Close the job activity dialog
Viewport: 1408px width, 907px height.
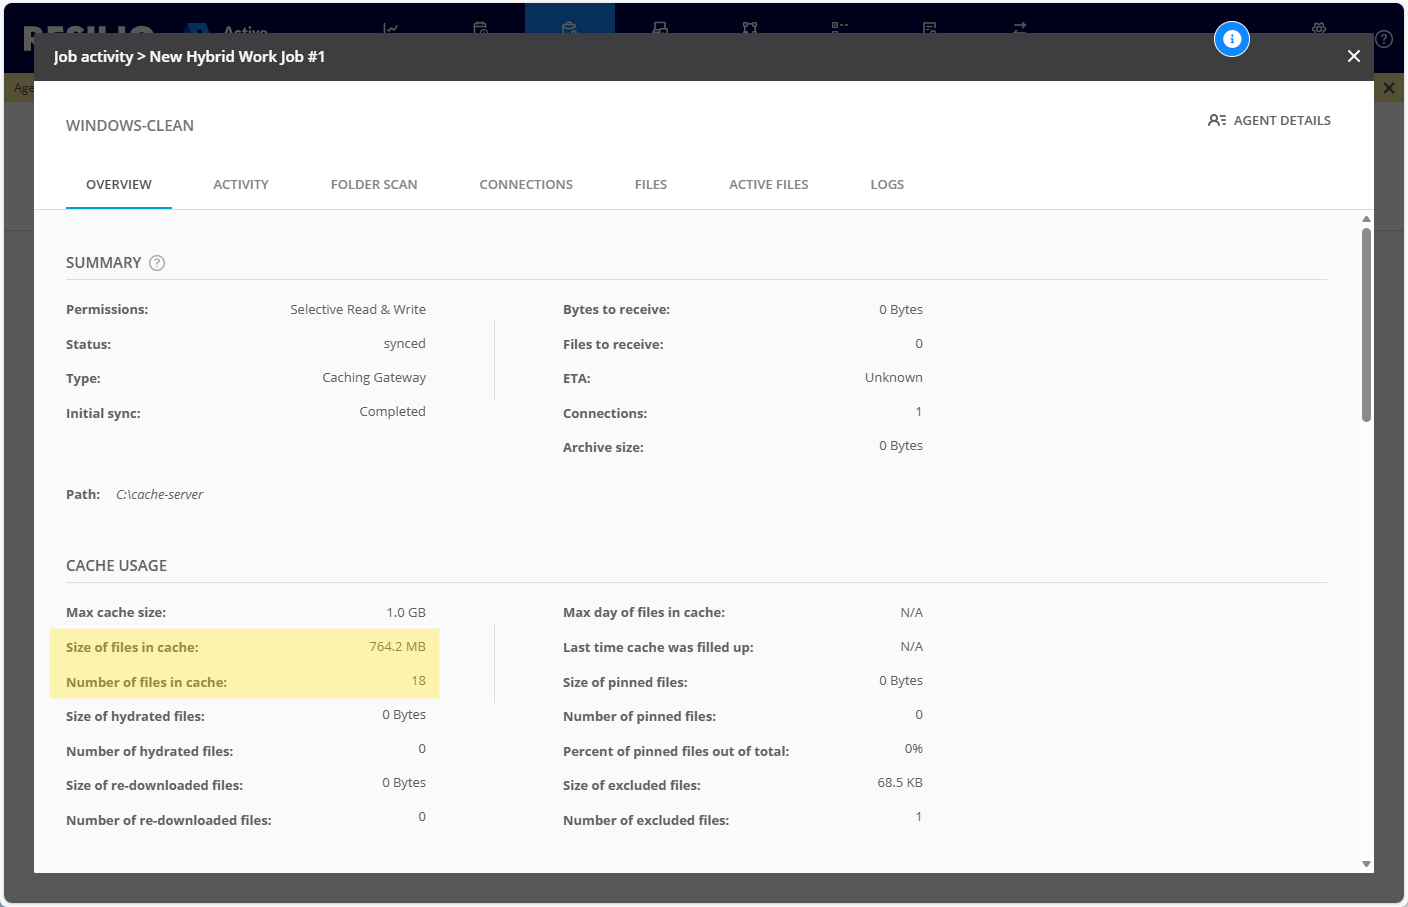coord(1353,56)
